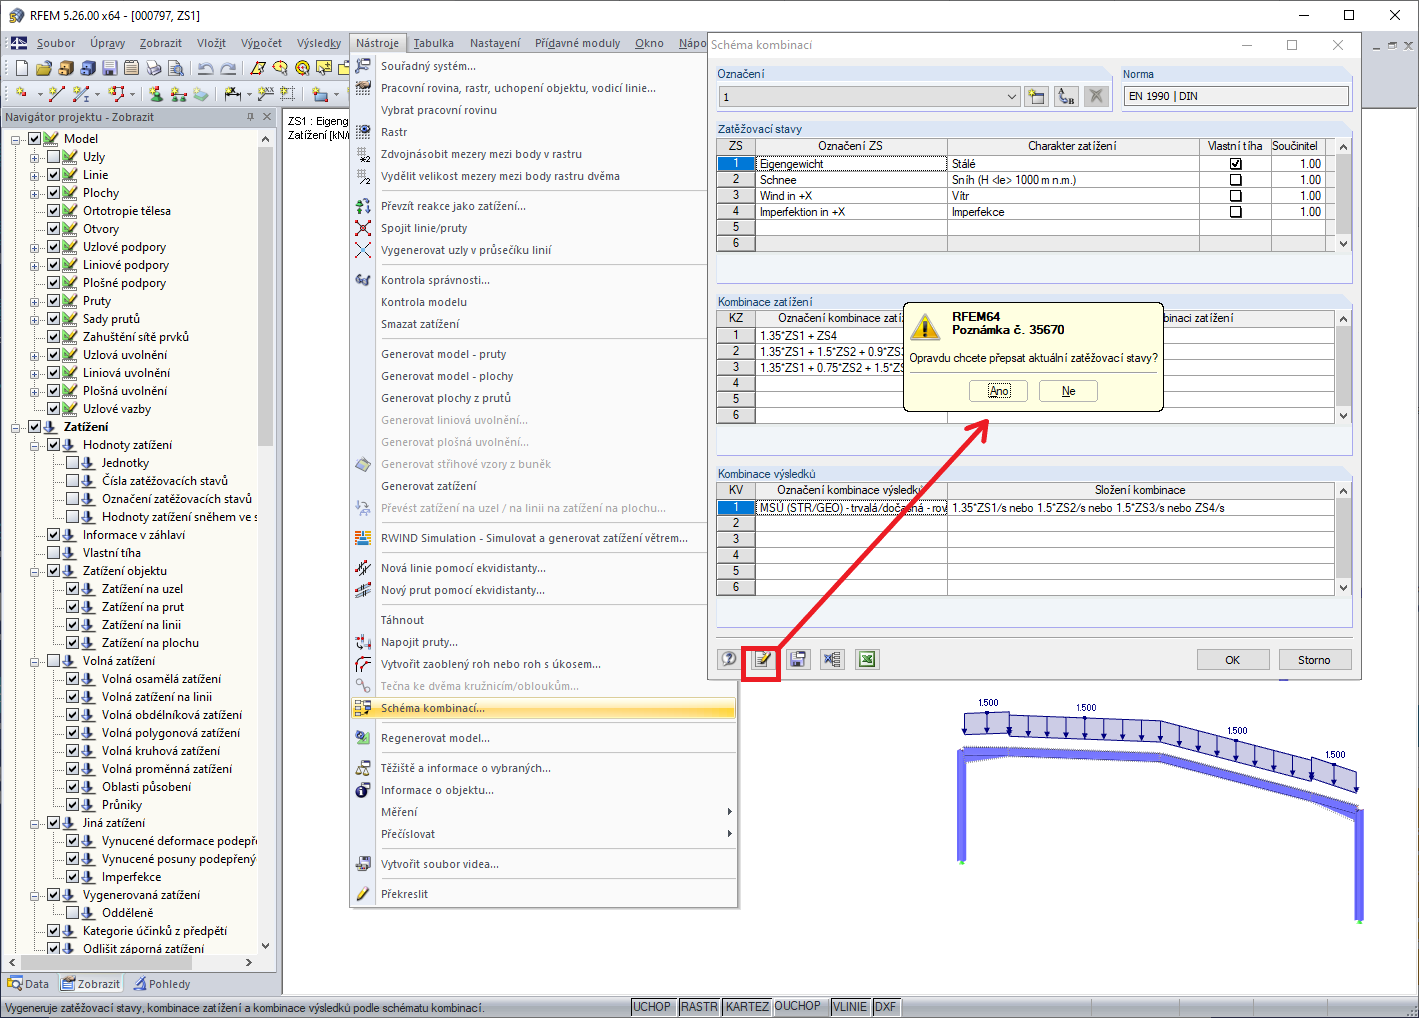Close the Navigátor projektu panel
Screen dimensions: 1419x1018
click(267, 117)
